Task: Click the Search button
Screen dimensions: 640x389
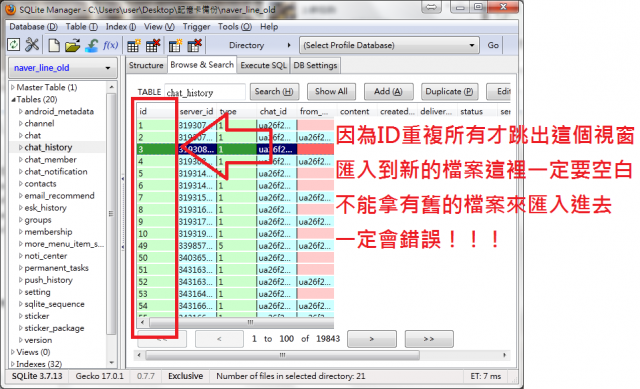Action: click(x=274, y=91)
